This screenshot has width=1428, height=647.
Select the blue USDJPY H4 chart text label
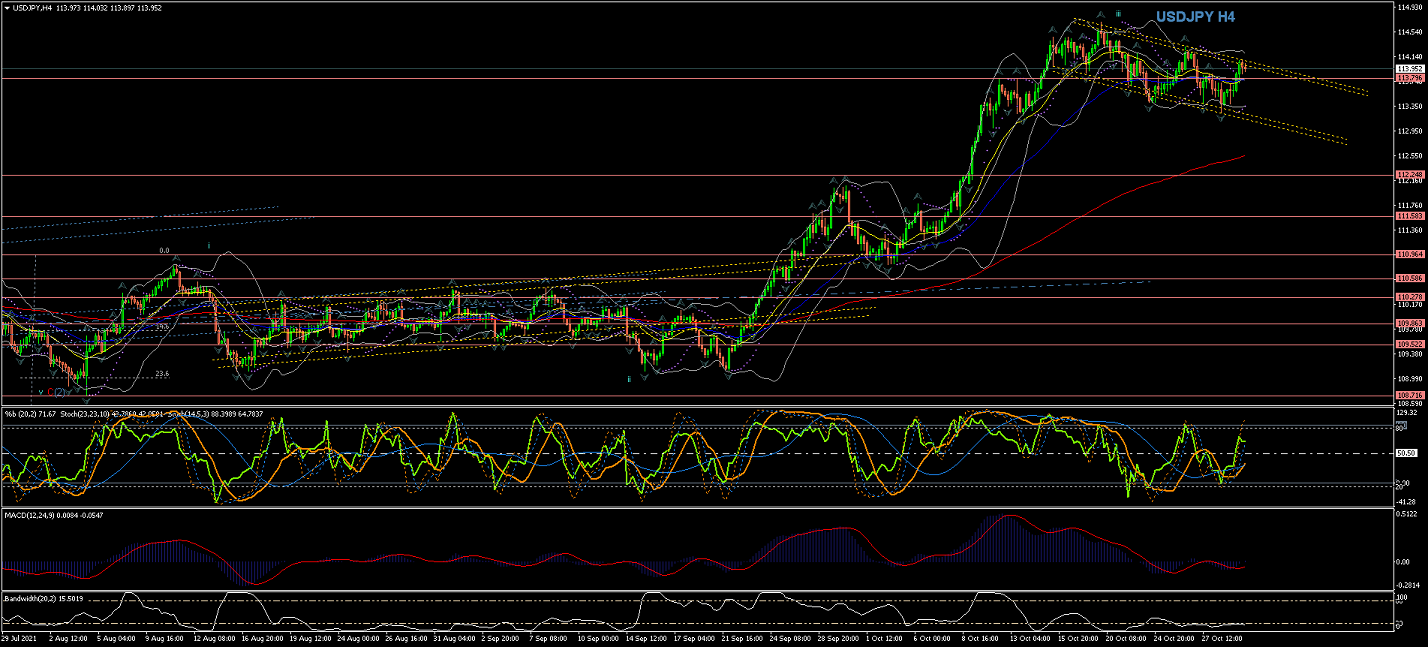tap(1195, 17)
